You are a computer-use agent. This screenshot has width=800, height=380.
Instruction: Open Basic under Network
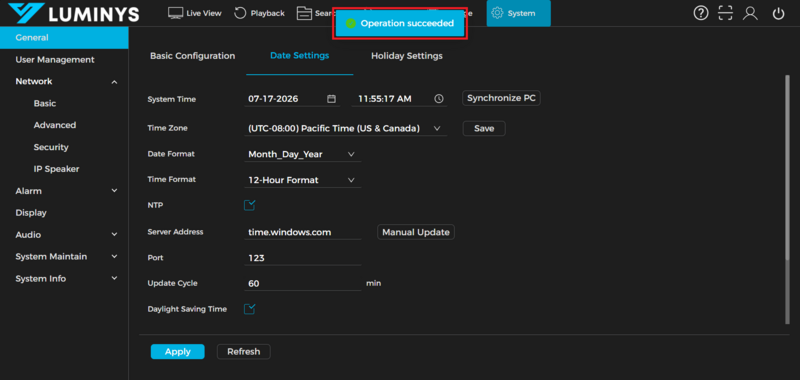click(45, 104)
